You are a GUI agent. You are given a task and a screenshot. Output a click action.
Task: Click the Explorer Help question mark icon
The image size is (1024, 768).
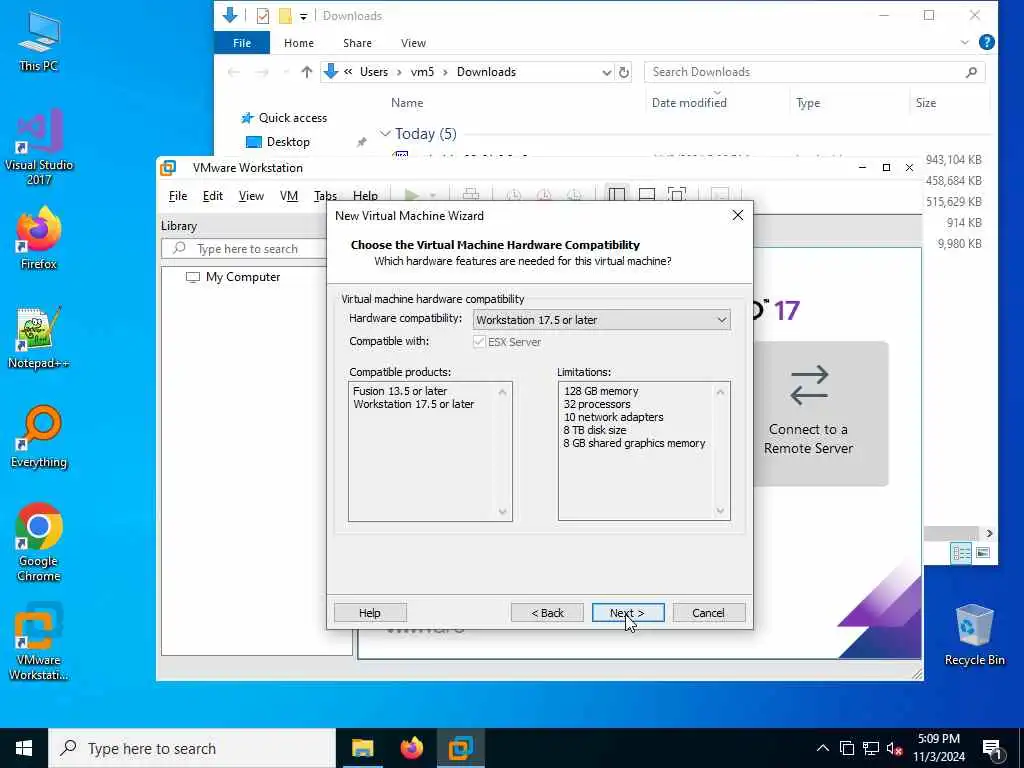click(987, 42)
